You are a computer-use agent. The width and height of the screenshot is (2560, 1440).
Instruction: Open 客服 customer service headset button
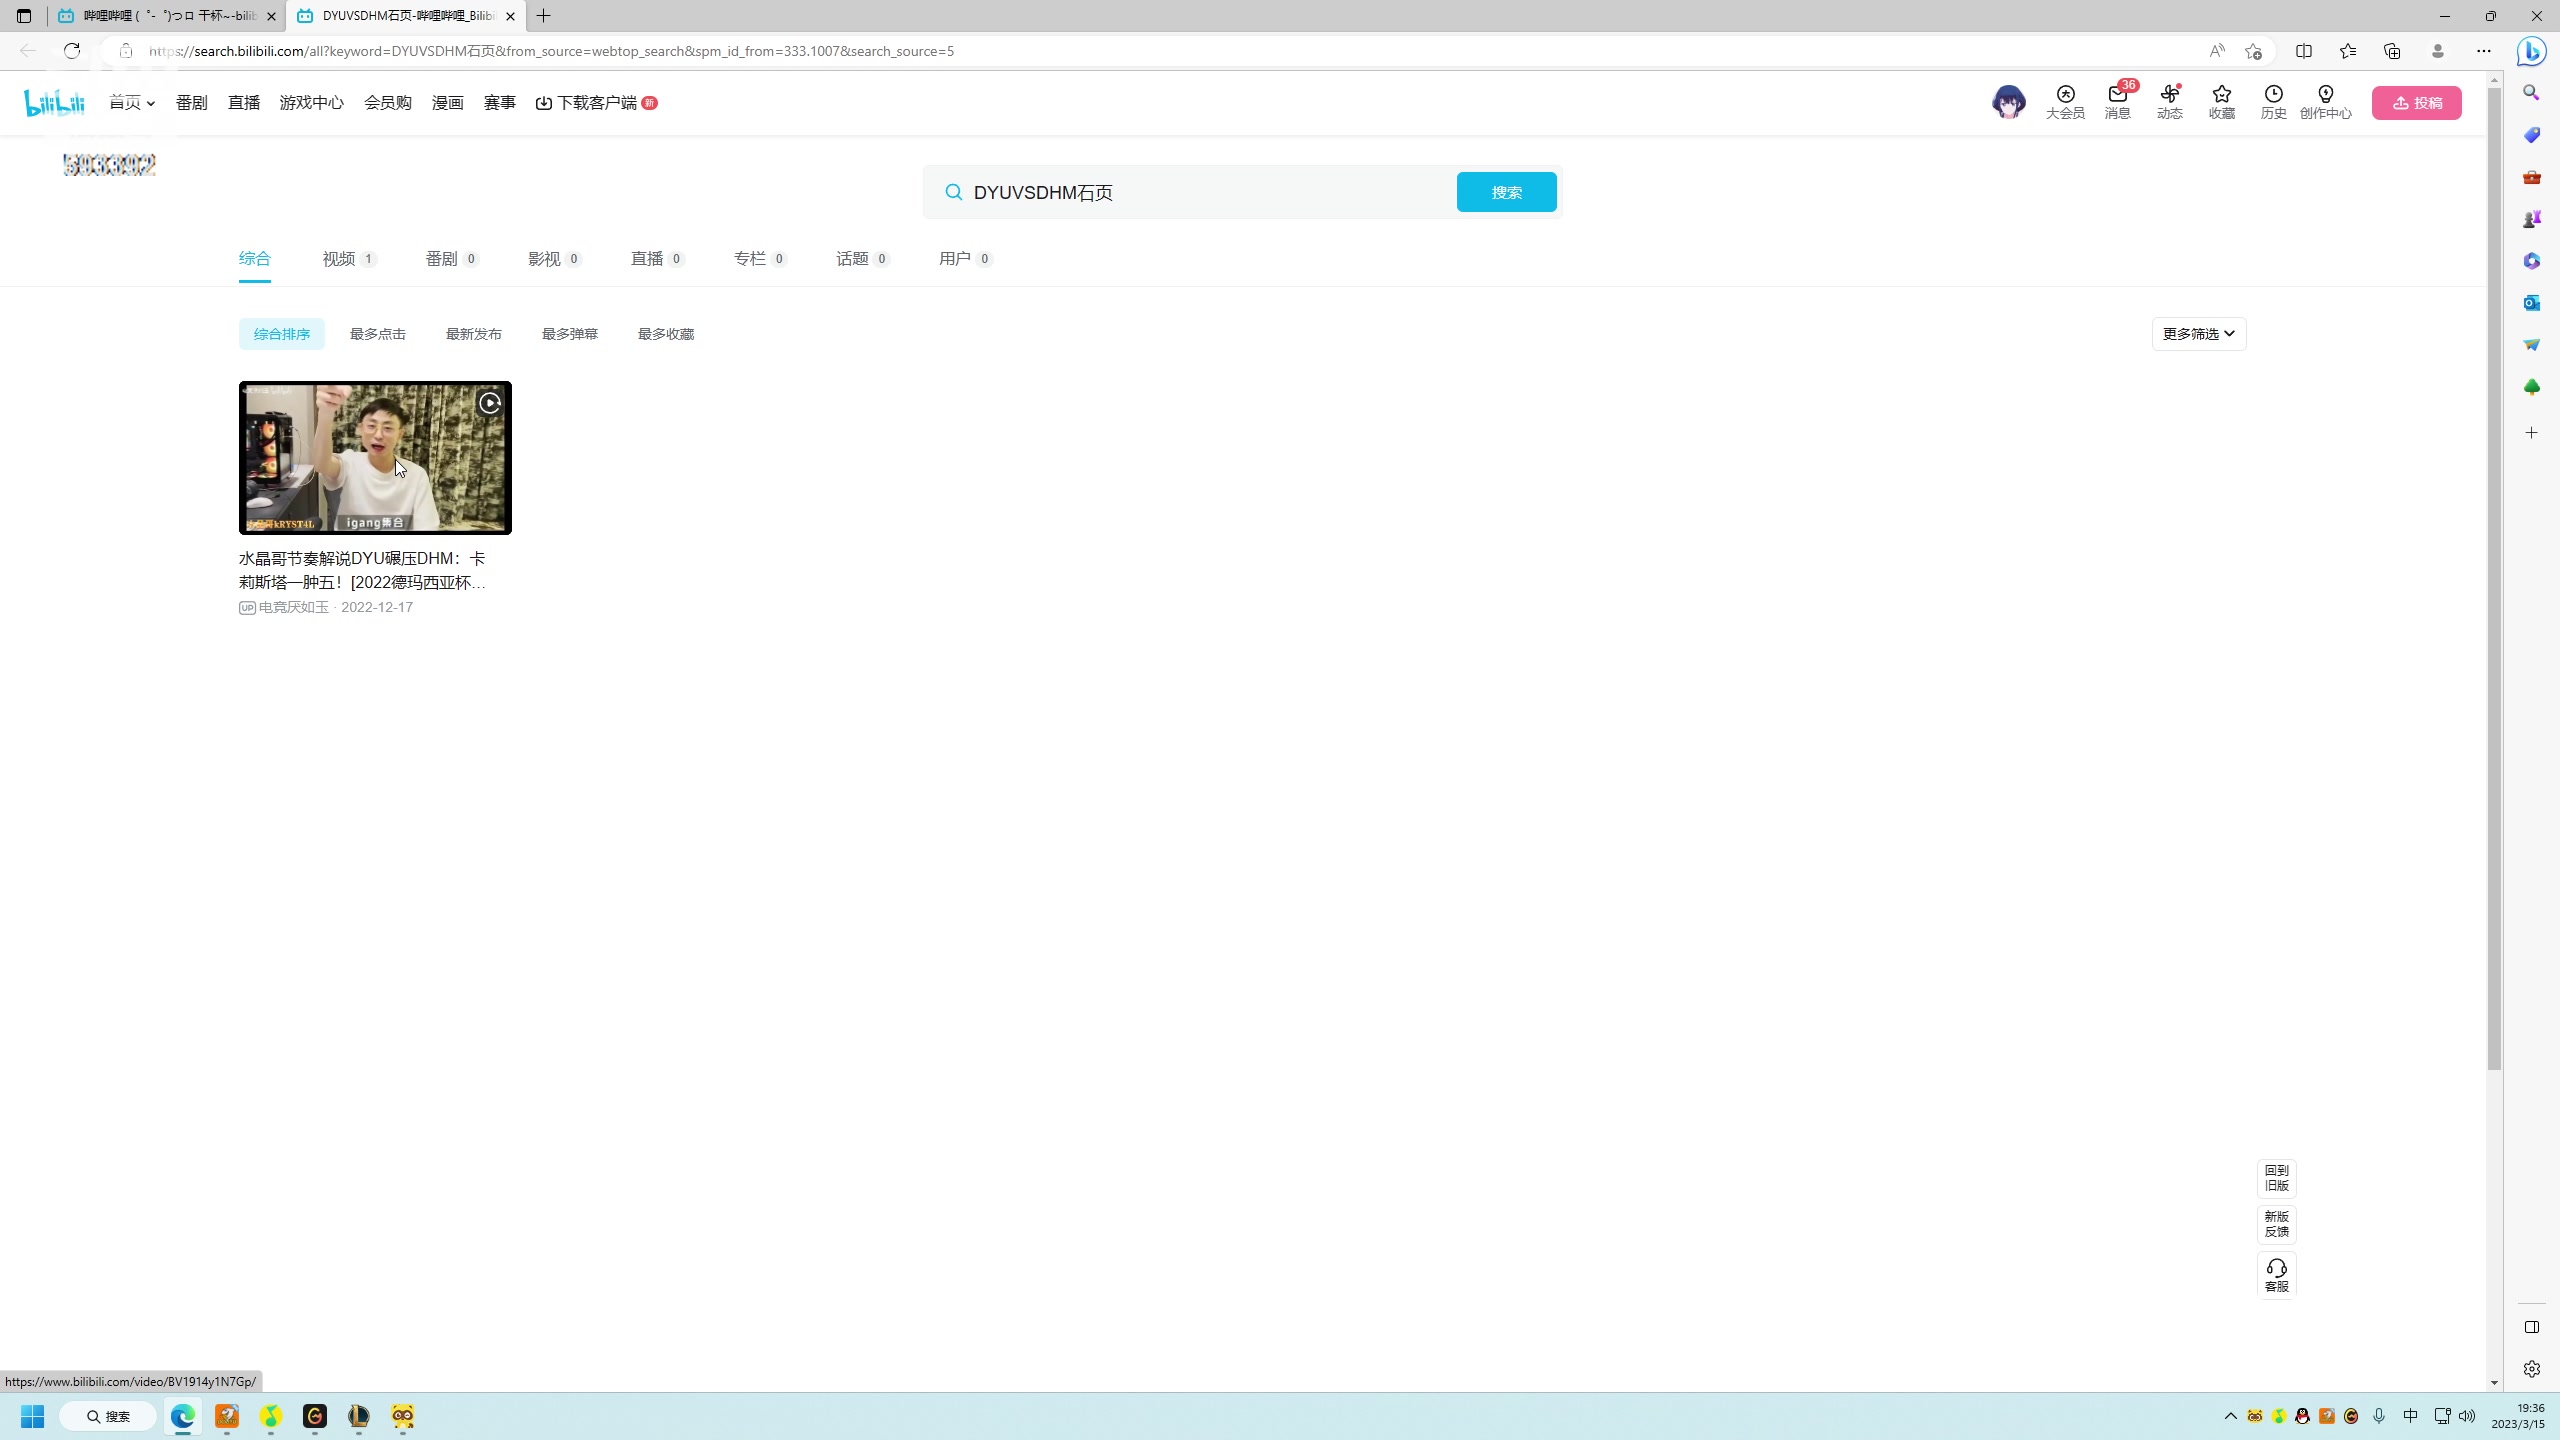[x=2277, y=1275]
